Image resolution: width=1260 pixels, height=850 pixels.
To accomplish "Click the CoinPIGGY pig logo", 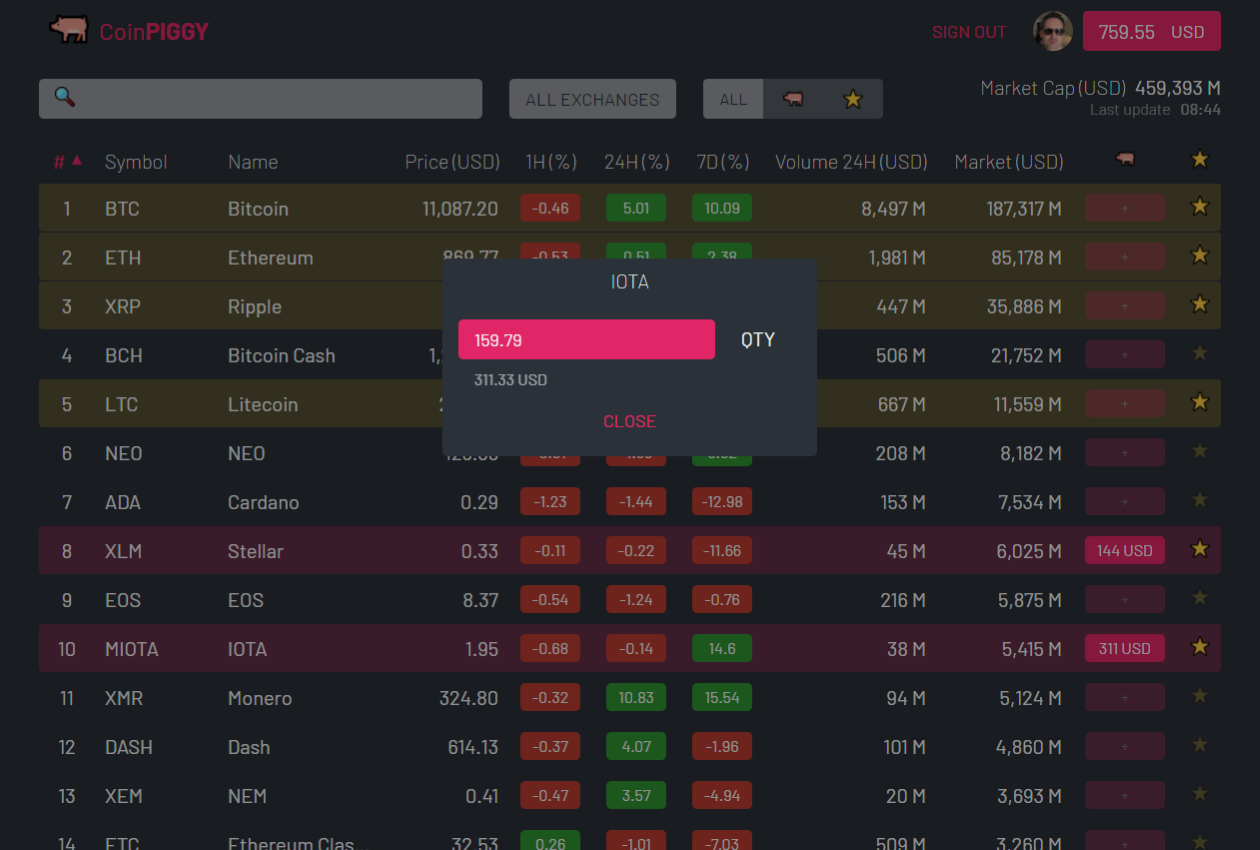I will pyautogui.click(x=69, y=31).
